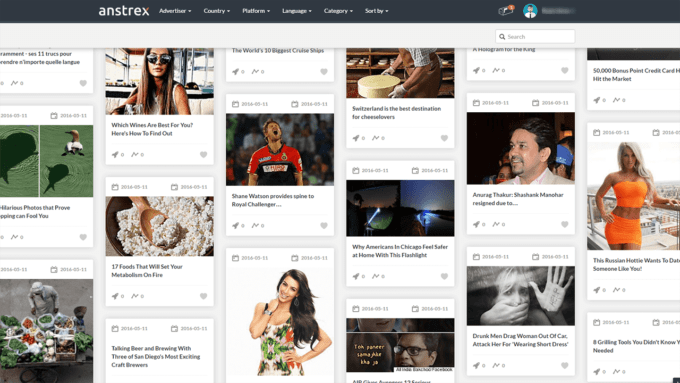The image size is (680, 383).
Task: Click the trend chart icon under 17 Foods ad
Action: [135, 296]
